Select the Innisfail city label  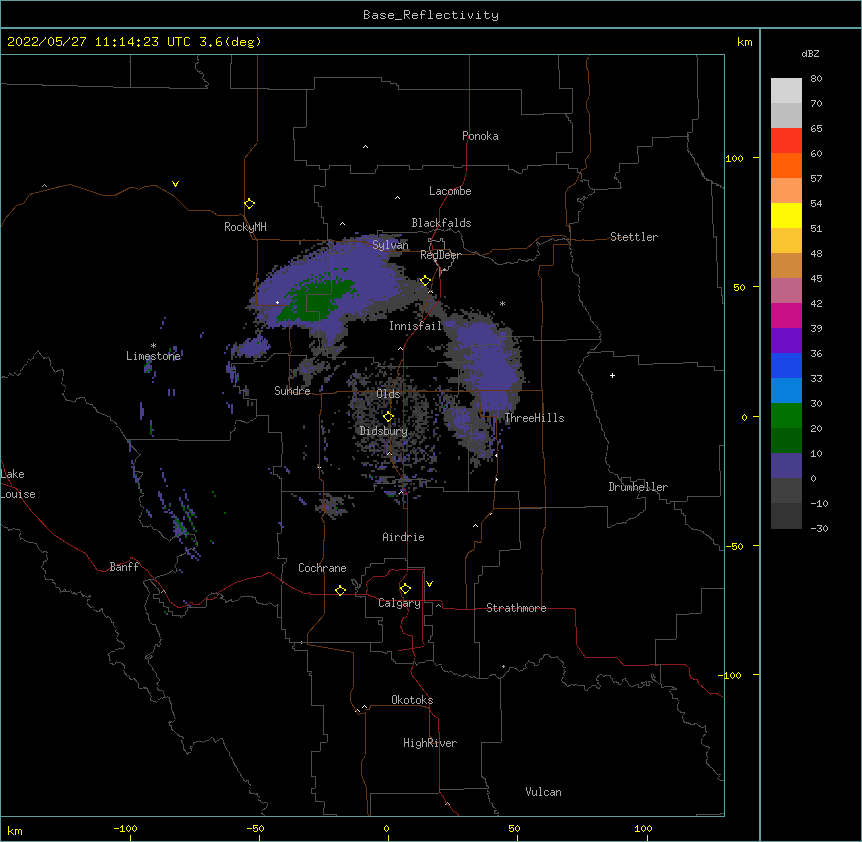(x=416, y=326)
